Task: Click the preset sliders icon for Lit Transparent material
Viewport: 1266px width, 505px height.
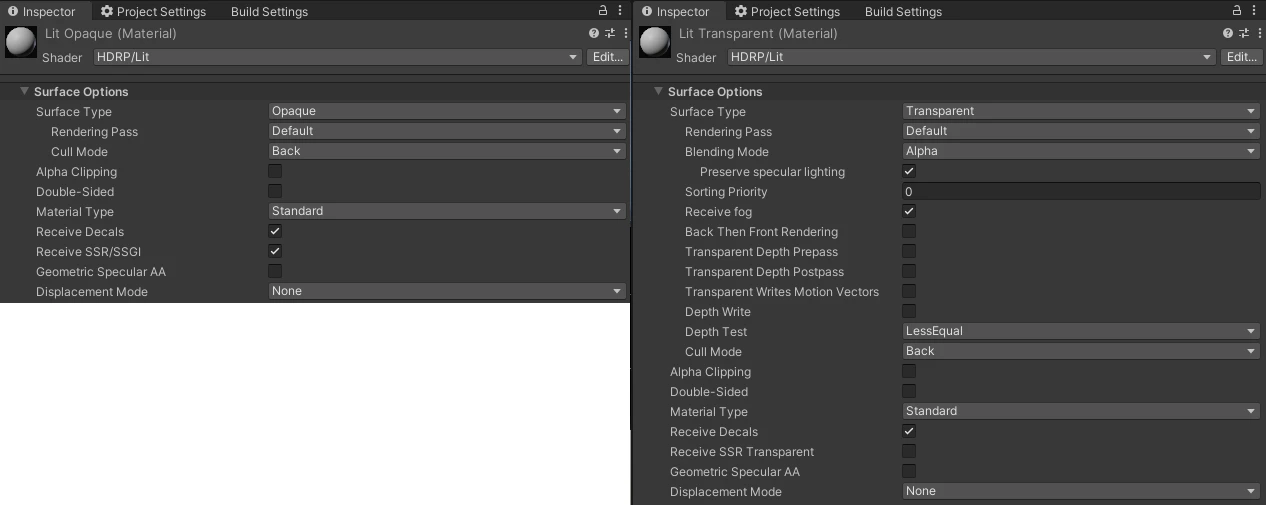Action: 1244,33
